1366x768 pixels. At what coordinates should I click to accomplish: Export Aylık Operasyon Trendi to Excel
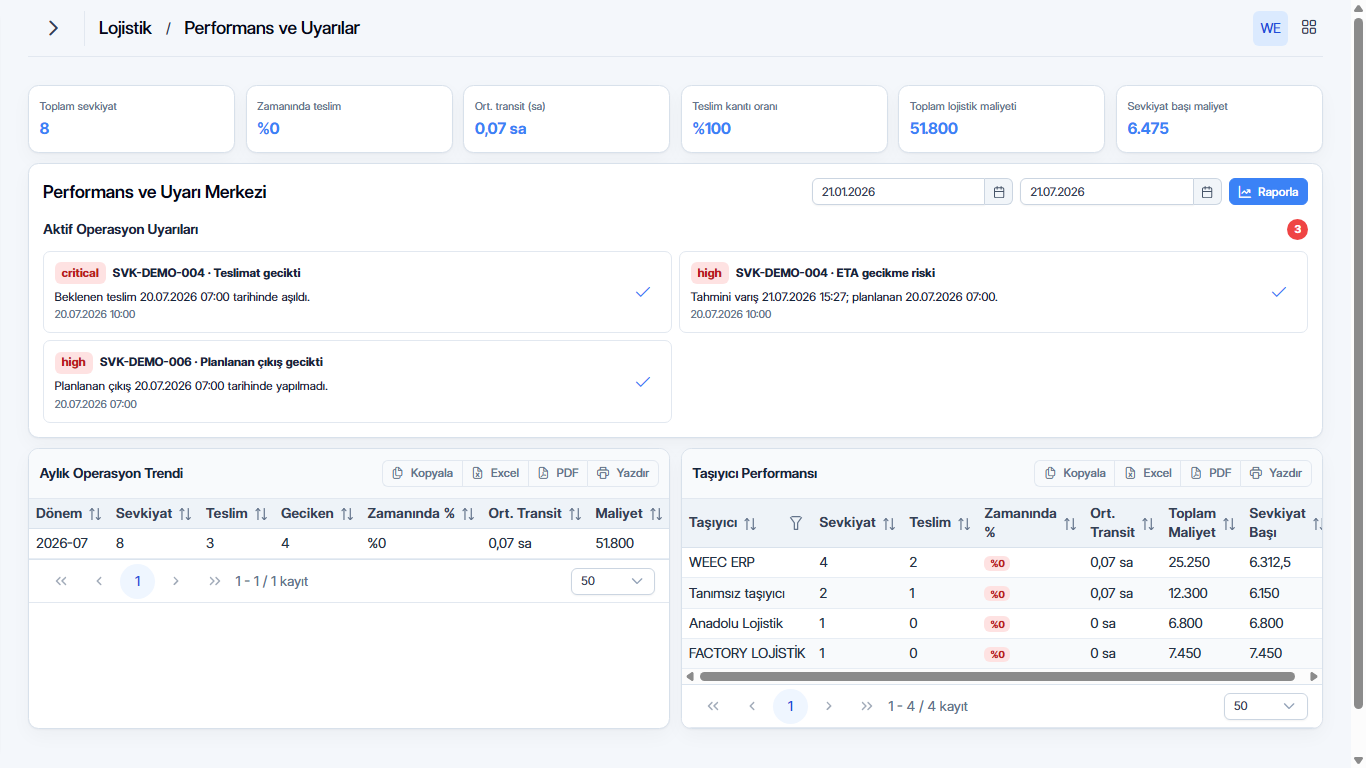click(495, 473)
